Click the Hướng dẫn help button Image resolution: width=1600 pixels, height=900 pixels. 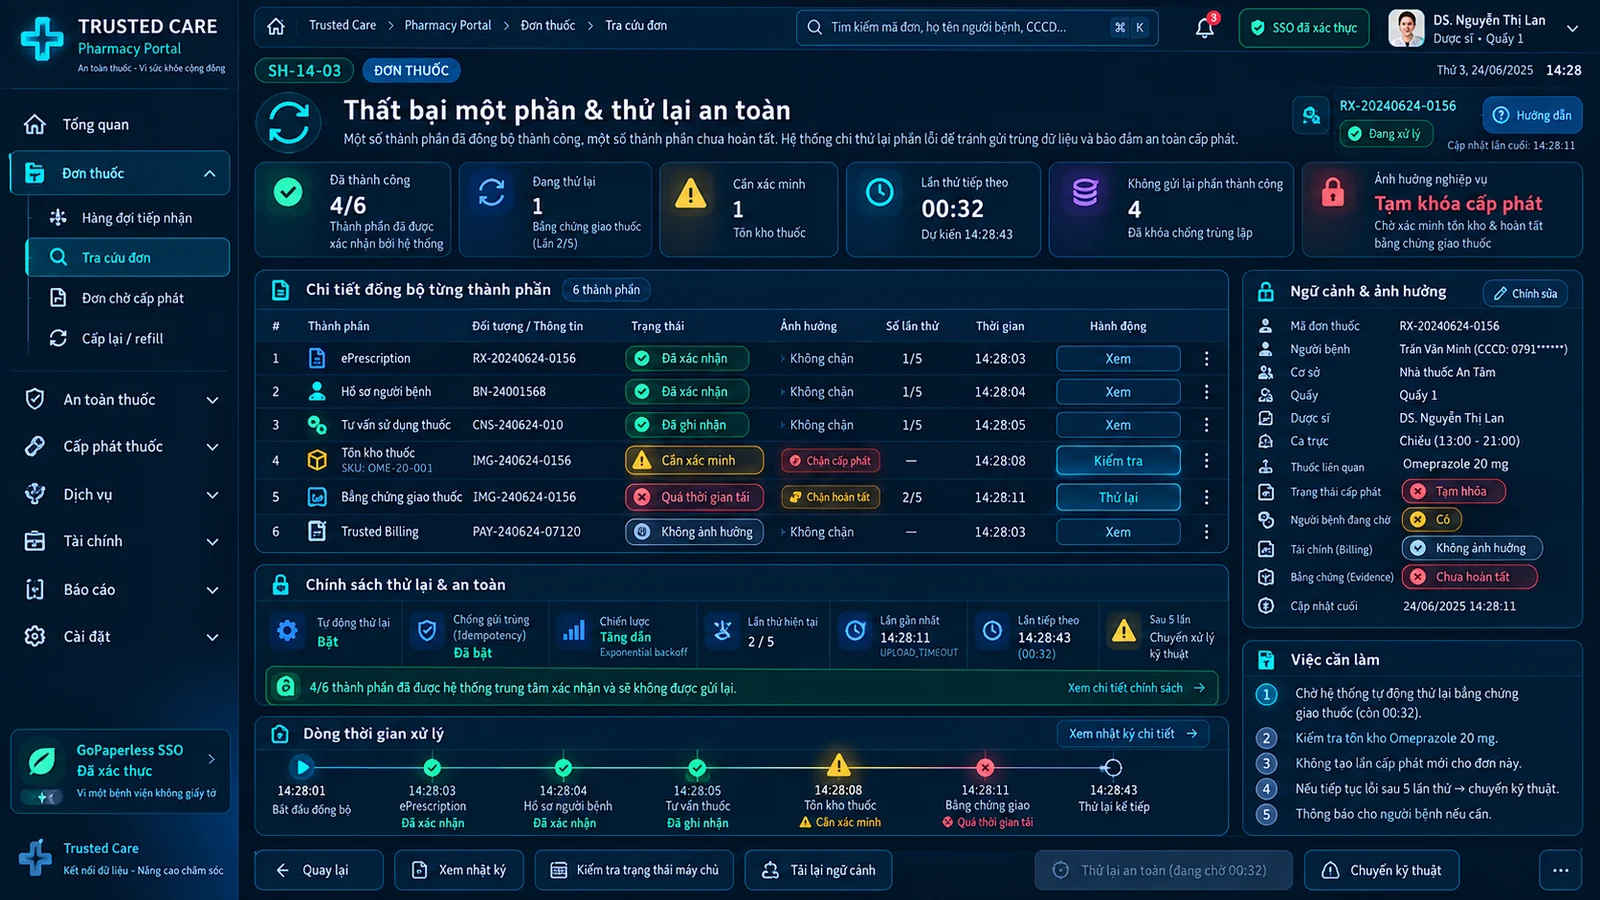1533,115
